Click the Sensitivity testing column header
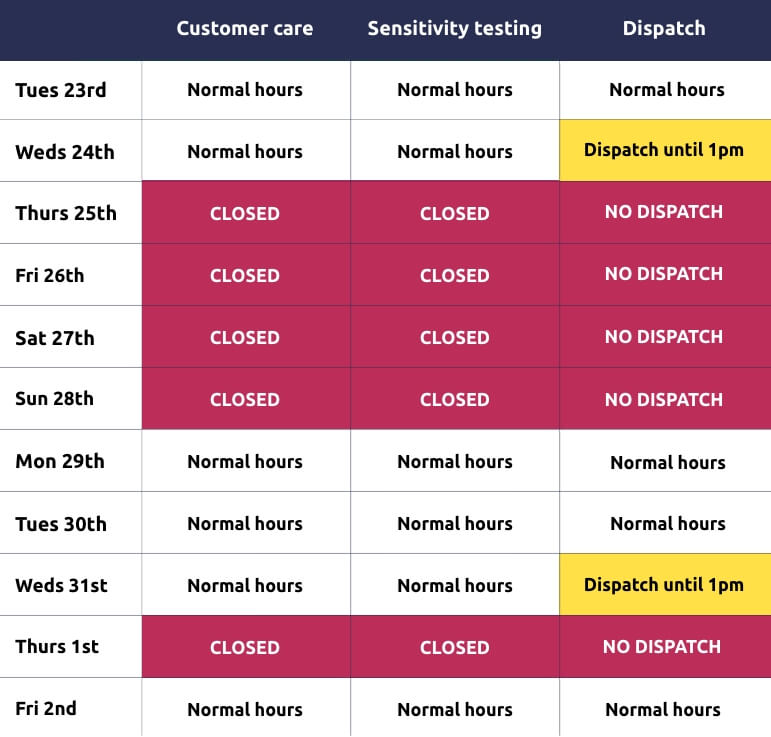Viewport: 771px width, 737px height. 455,29
